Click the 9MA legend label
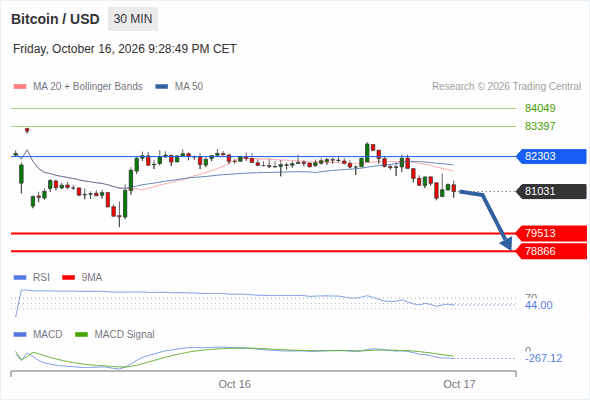 pos(92,278)
